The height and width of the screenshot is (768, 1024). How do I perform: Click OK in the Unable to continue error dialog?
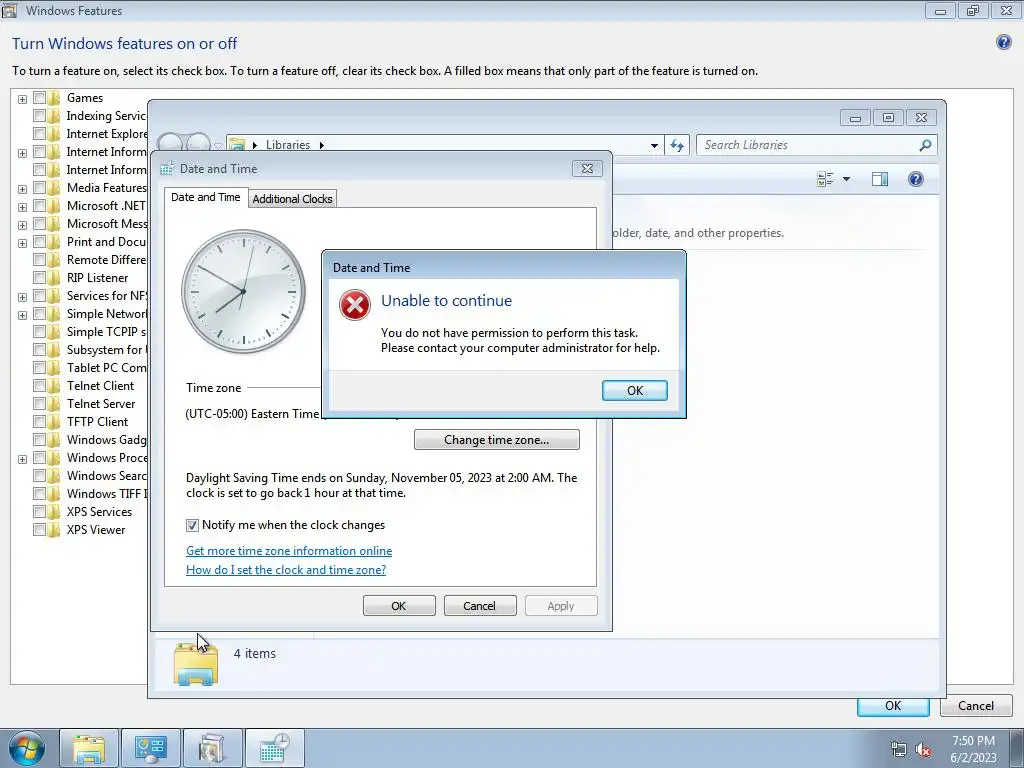point(634,391)
